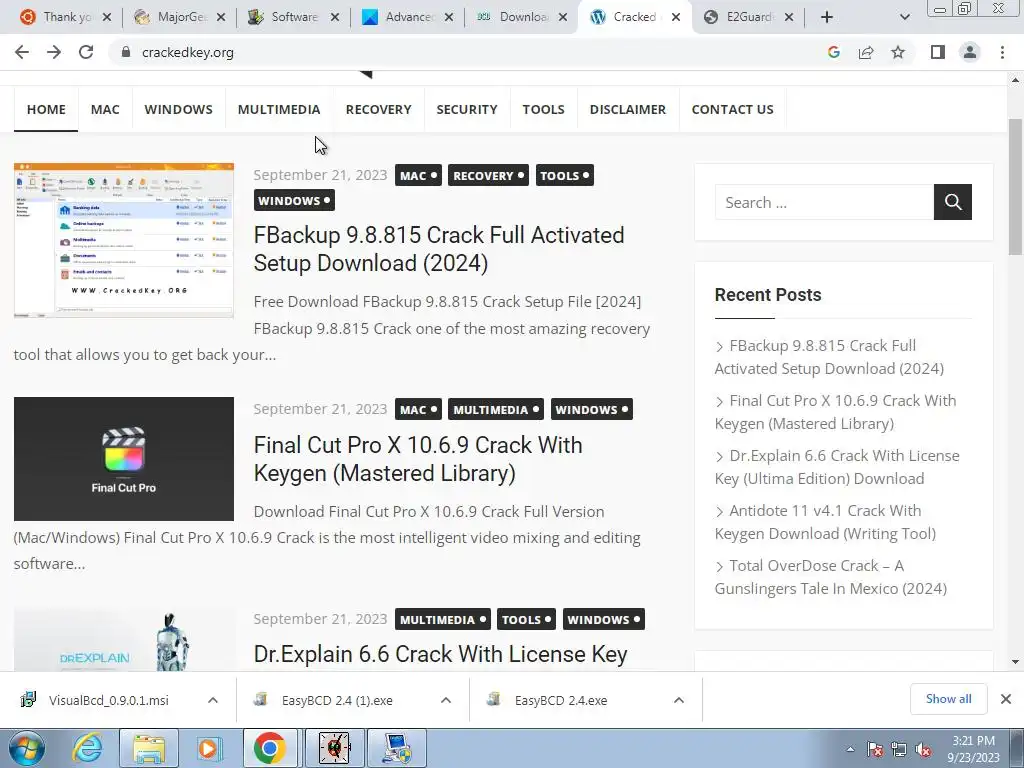Open recent post Total OverDose Crack

(831, 577)
